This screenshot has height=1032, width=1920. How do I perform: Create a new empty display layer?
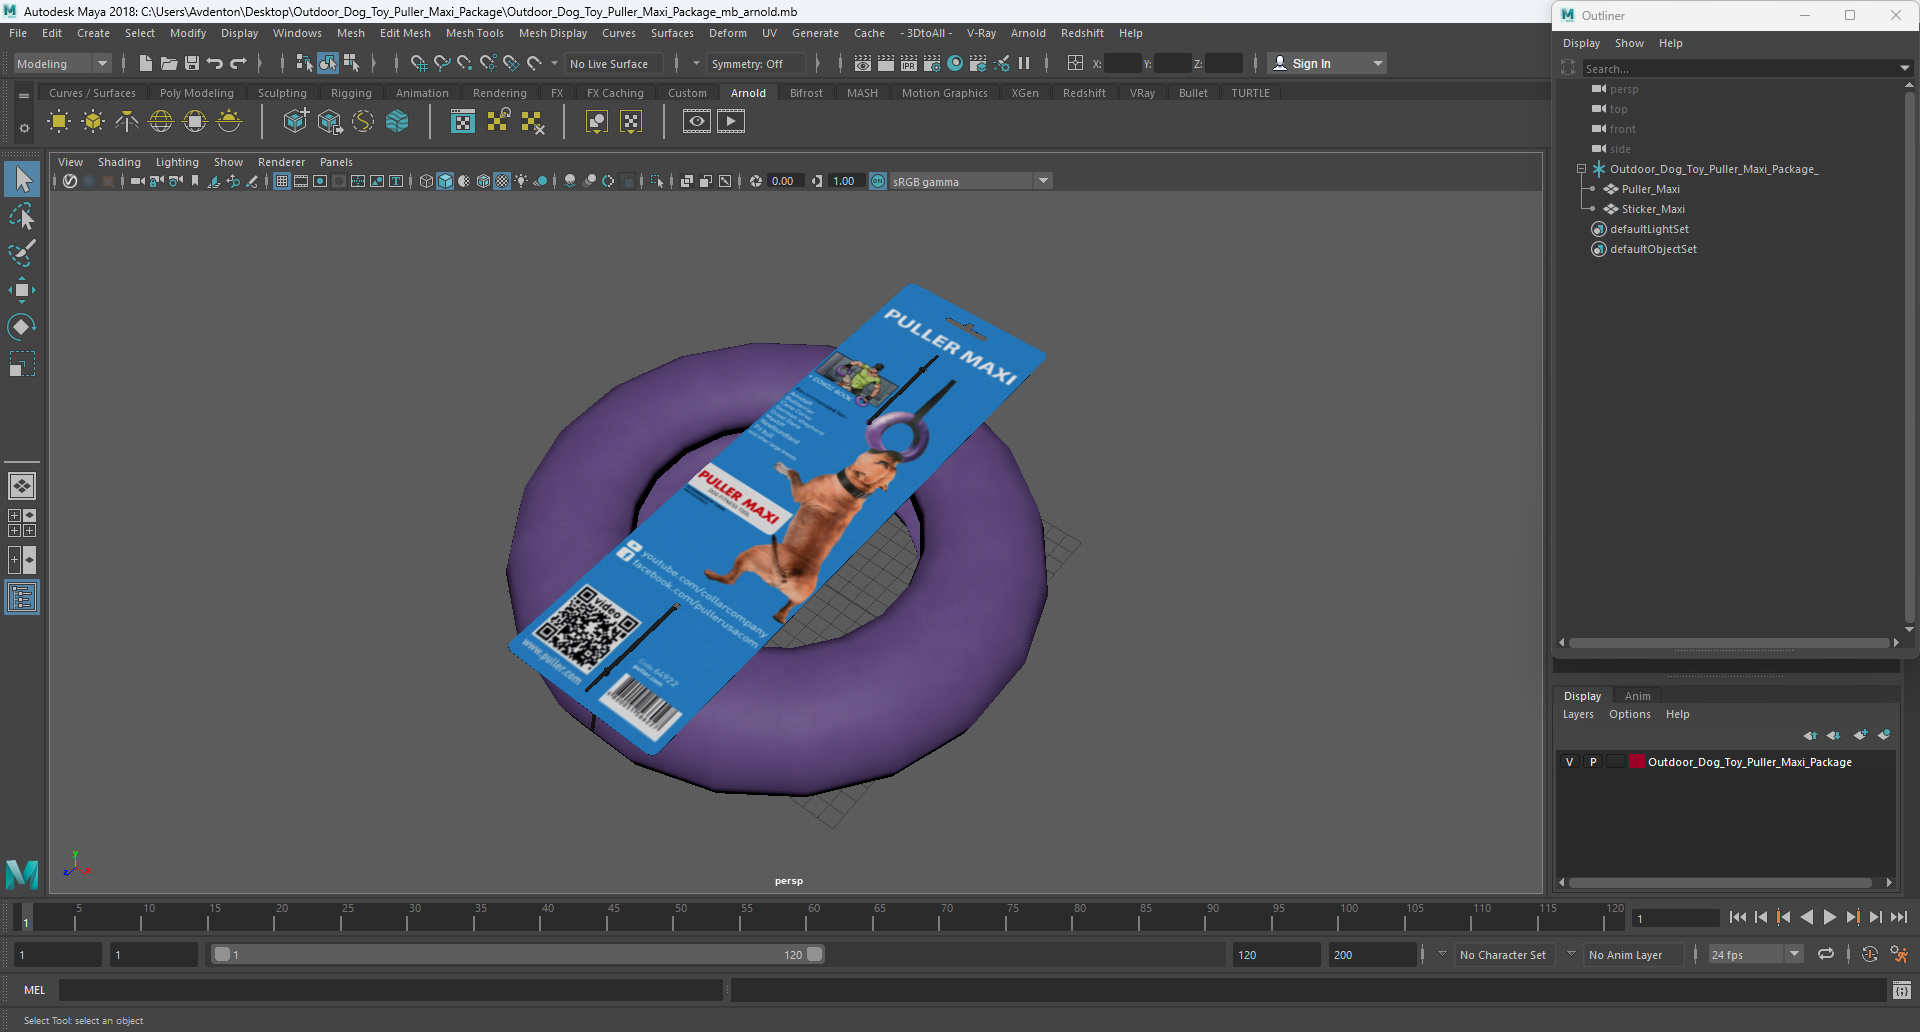pyautogui.click(x=1860, y=735)
